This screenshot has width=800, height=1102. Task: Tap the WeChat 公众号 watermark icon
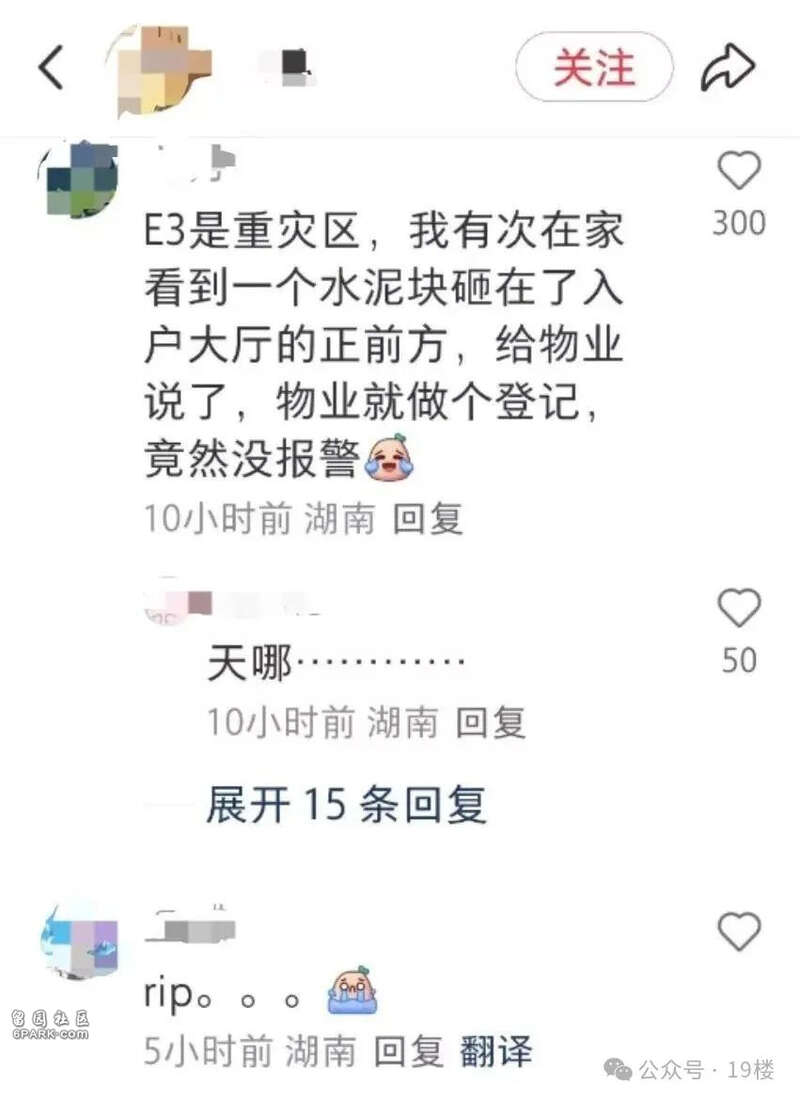pos(618,1070)
